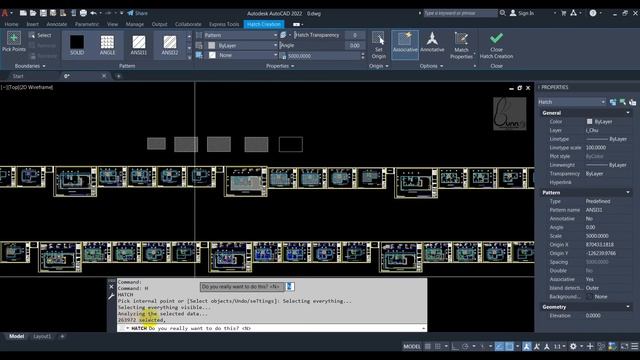Click the Autodesk App Store cart icon
Image resolution: width=640 pixels, height=360 pixels.
pos(564,13)
